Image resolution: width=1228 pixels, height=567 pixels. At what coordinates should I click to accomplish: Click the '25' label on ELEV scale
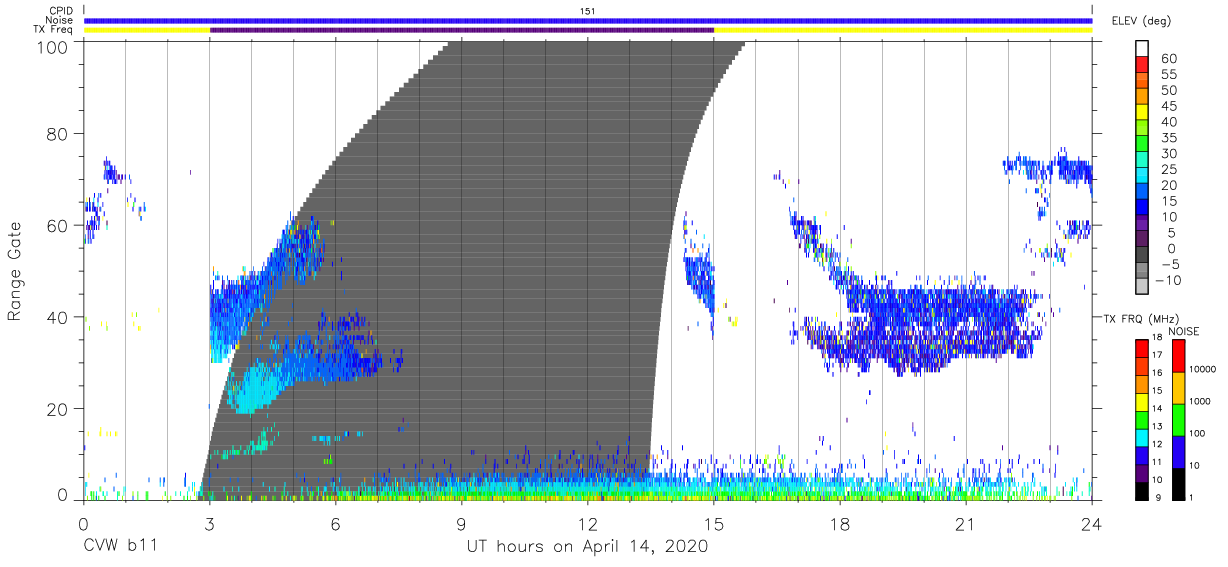[1169, 169]
